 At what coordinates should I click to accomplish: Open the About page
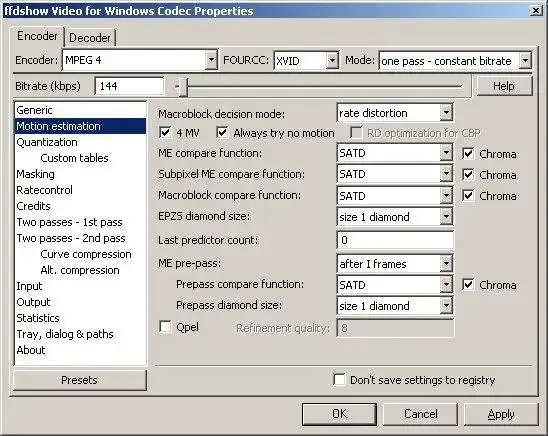pyautogui.click(x=80, y=350)
